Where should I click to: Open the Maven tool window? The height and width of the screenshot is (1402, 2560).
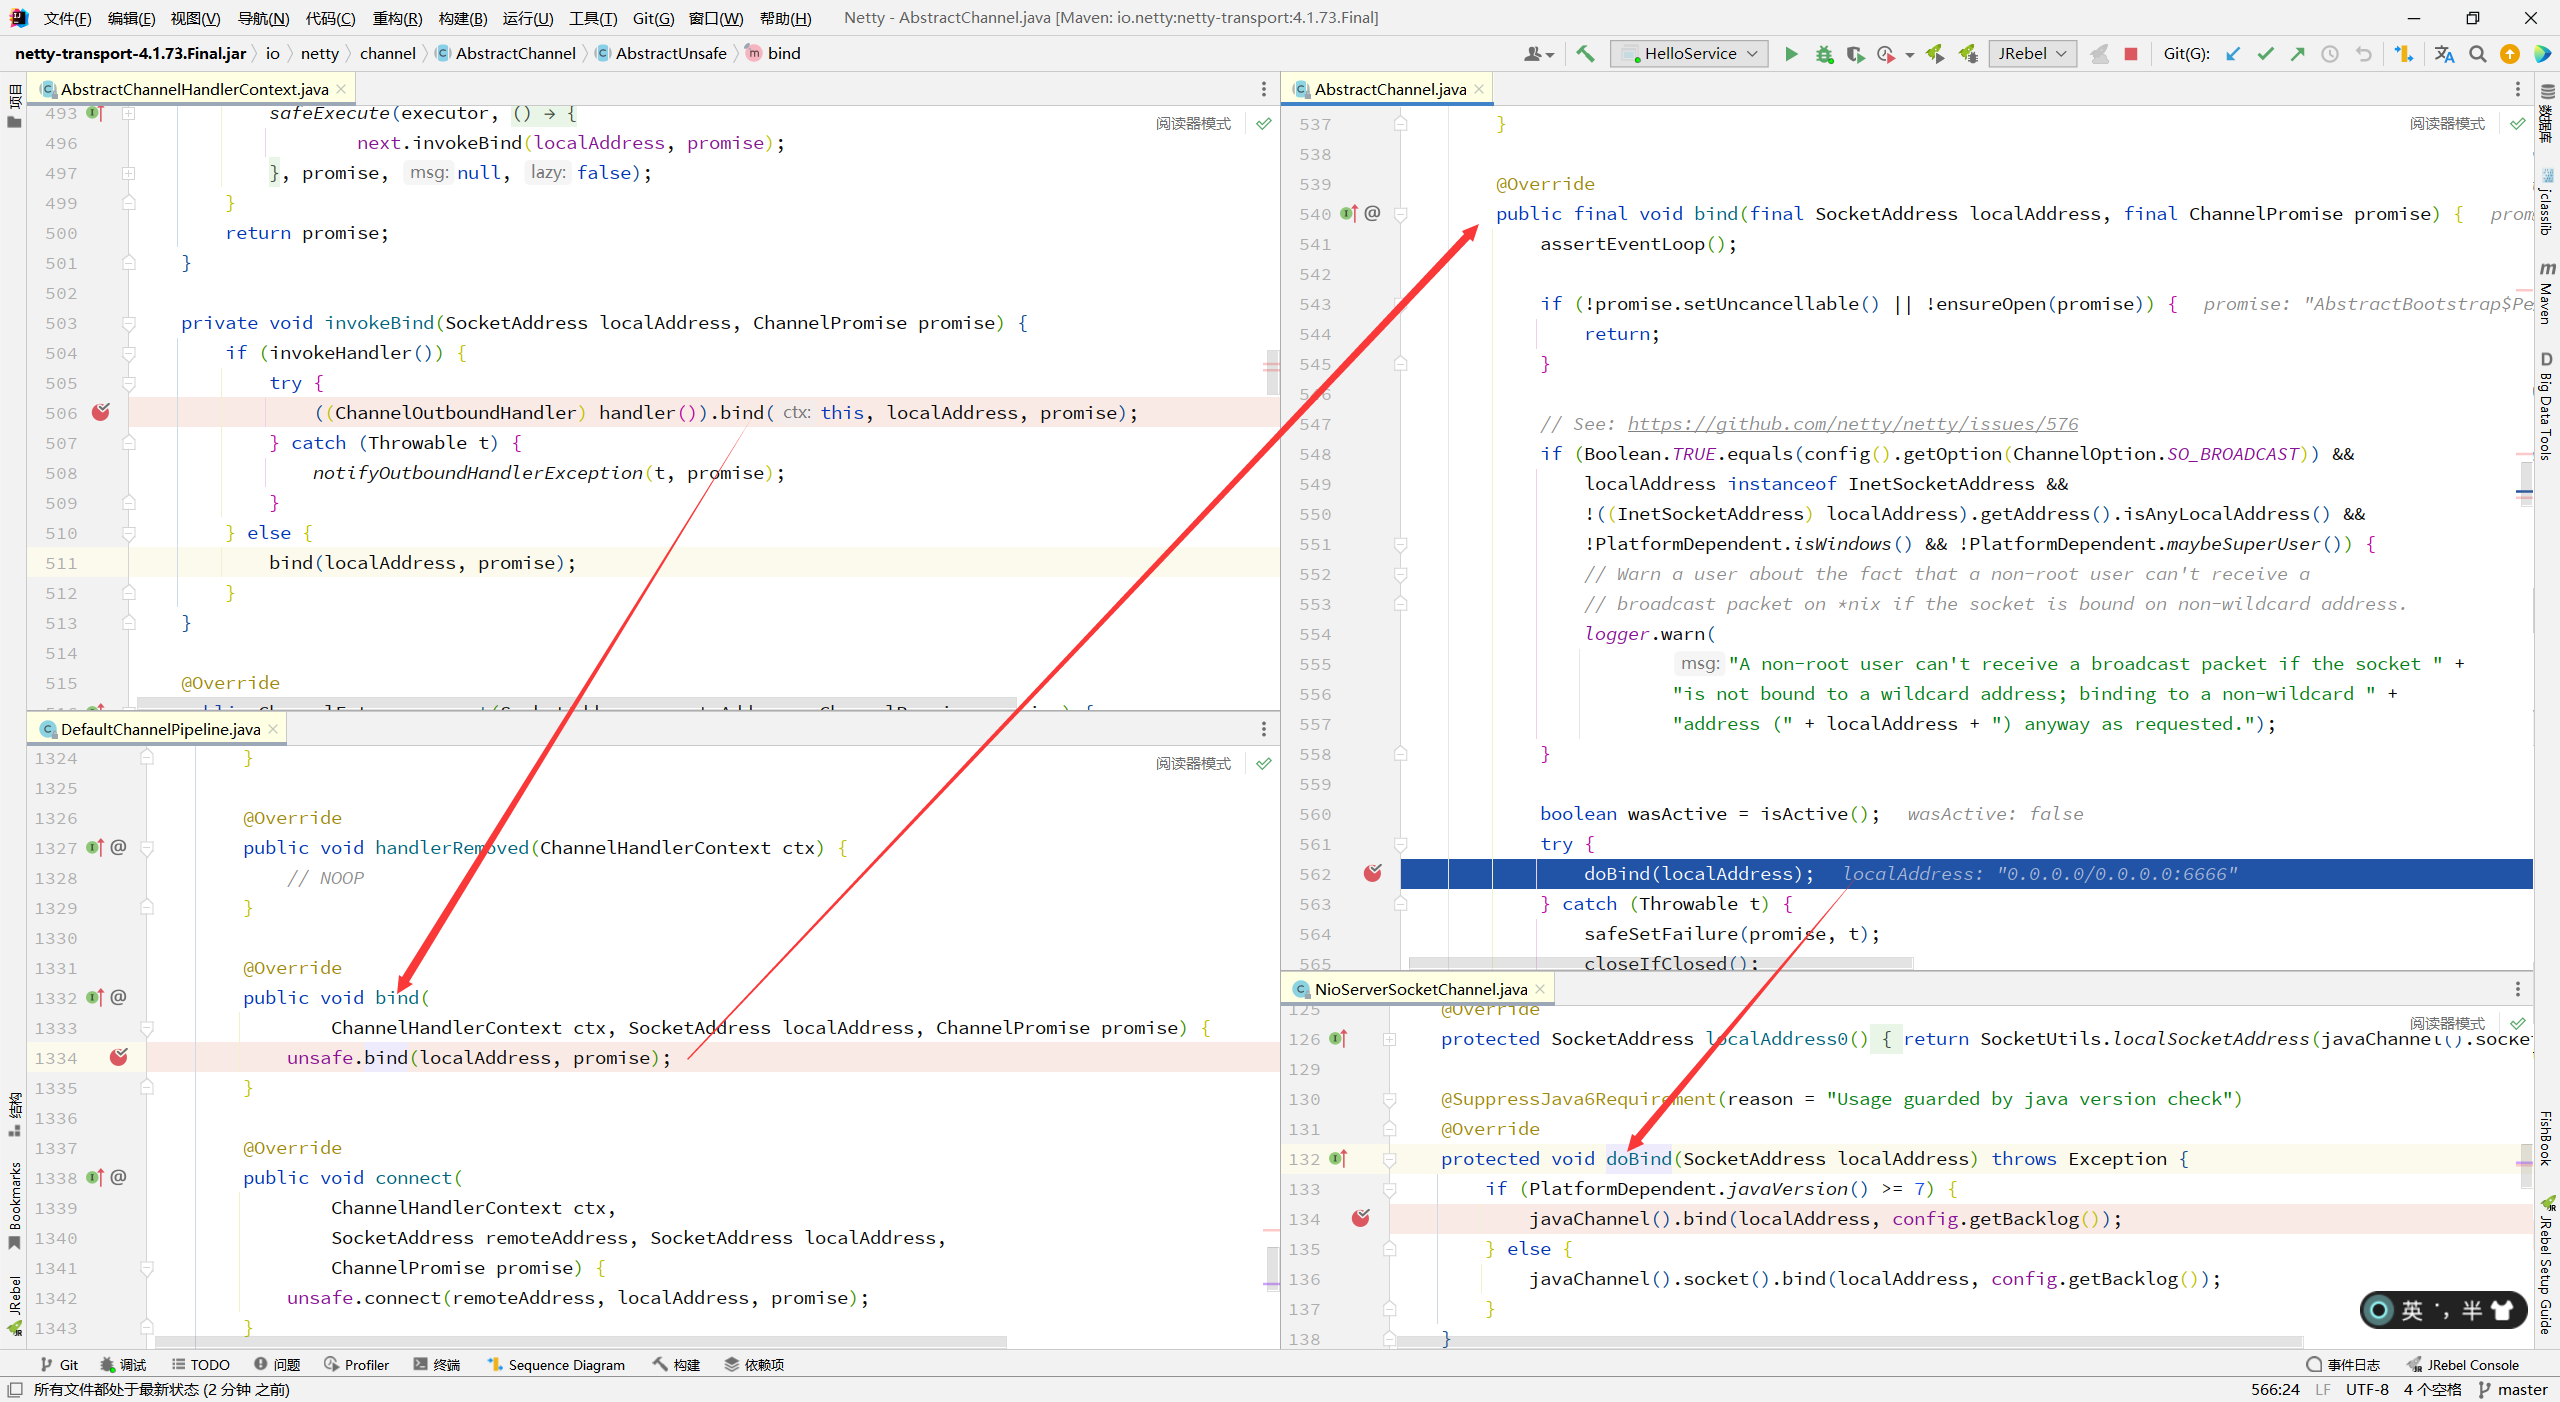click(x=2547, y=295)
